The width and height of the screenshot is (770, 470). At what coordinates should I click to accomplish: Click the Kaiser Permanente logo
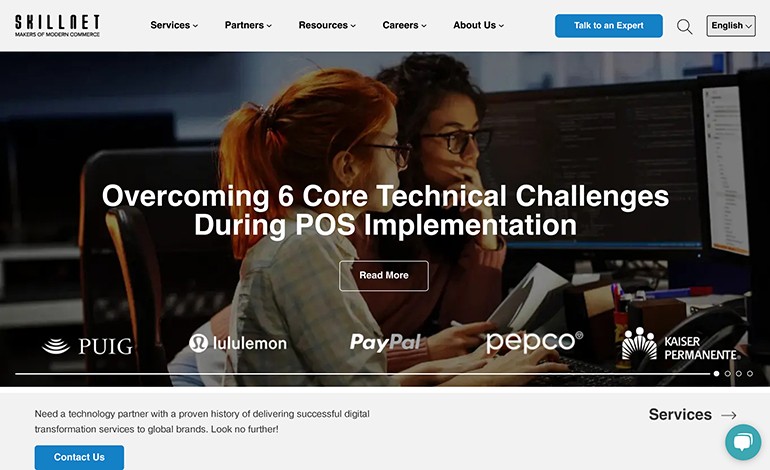click(680, 344)
